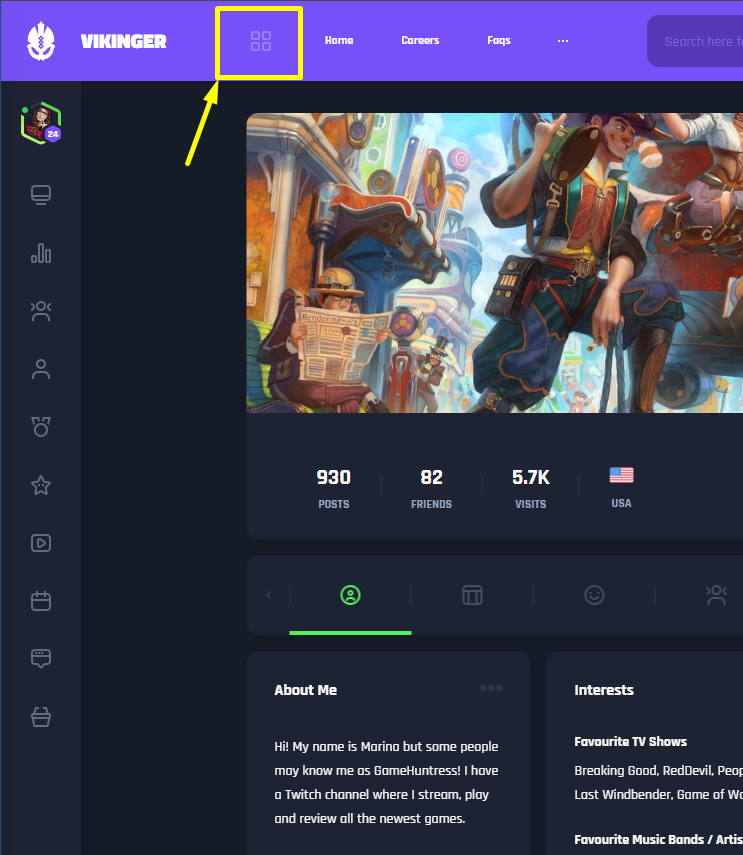
Task: Click the About Me heading
Action: coord(305,690)
